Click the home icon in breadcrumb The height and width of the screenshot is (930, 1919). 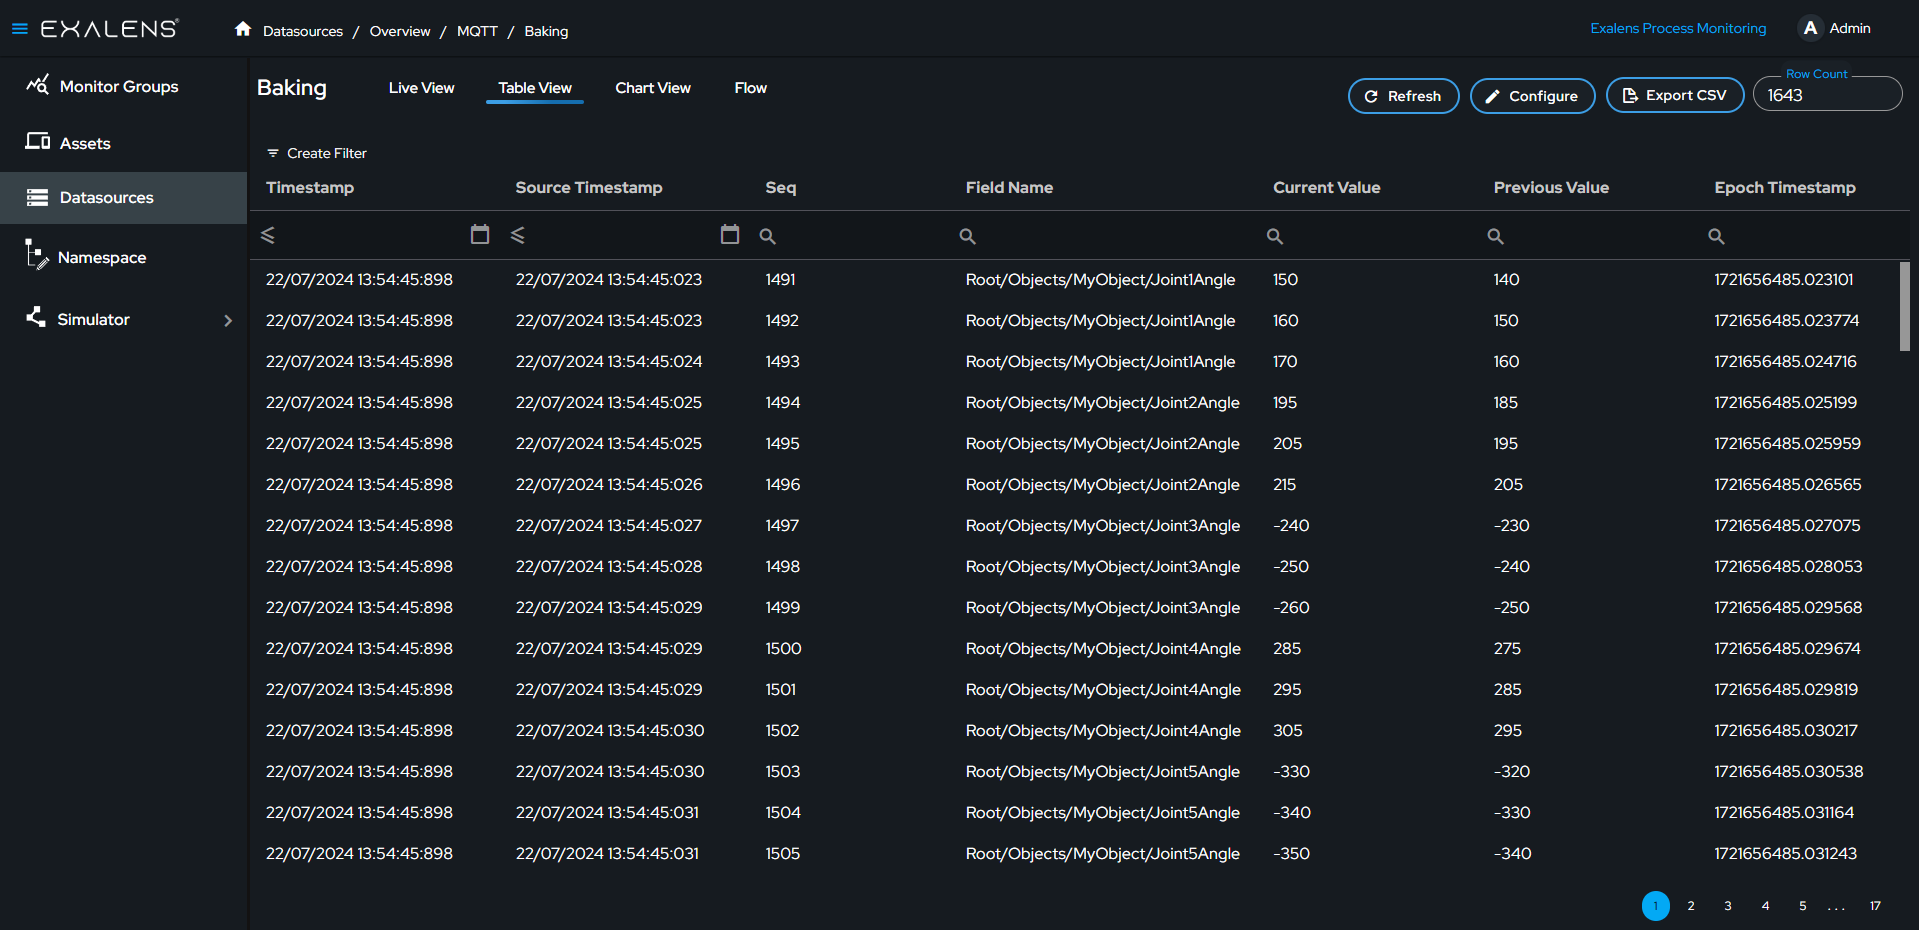coord(243,29)
